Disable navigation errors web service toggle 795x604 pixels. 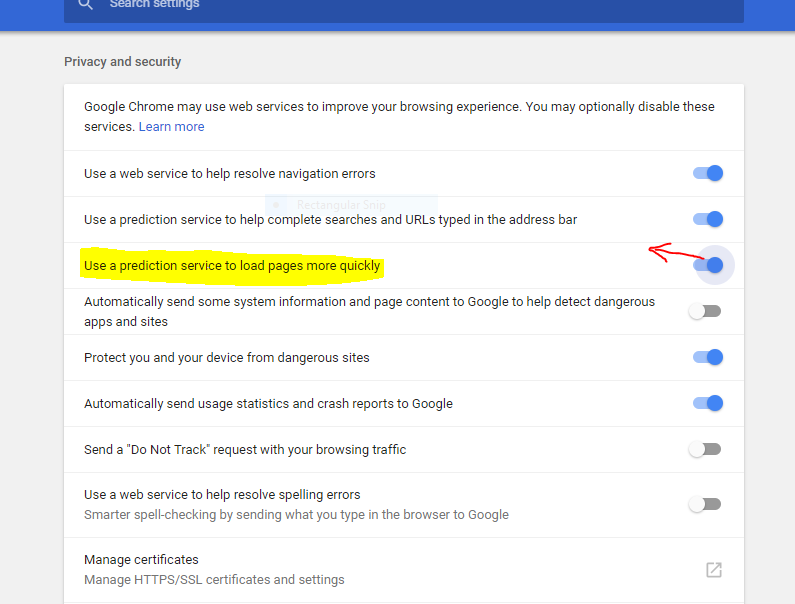707,173
